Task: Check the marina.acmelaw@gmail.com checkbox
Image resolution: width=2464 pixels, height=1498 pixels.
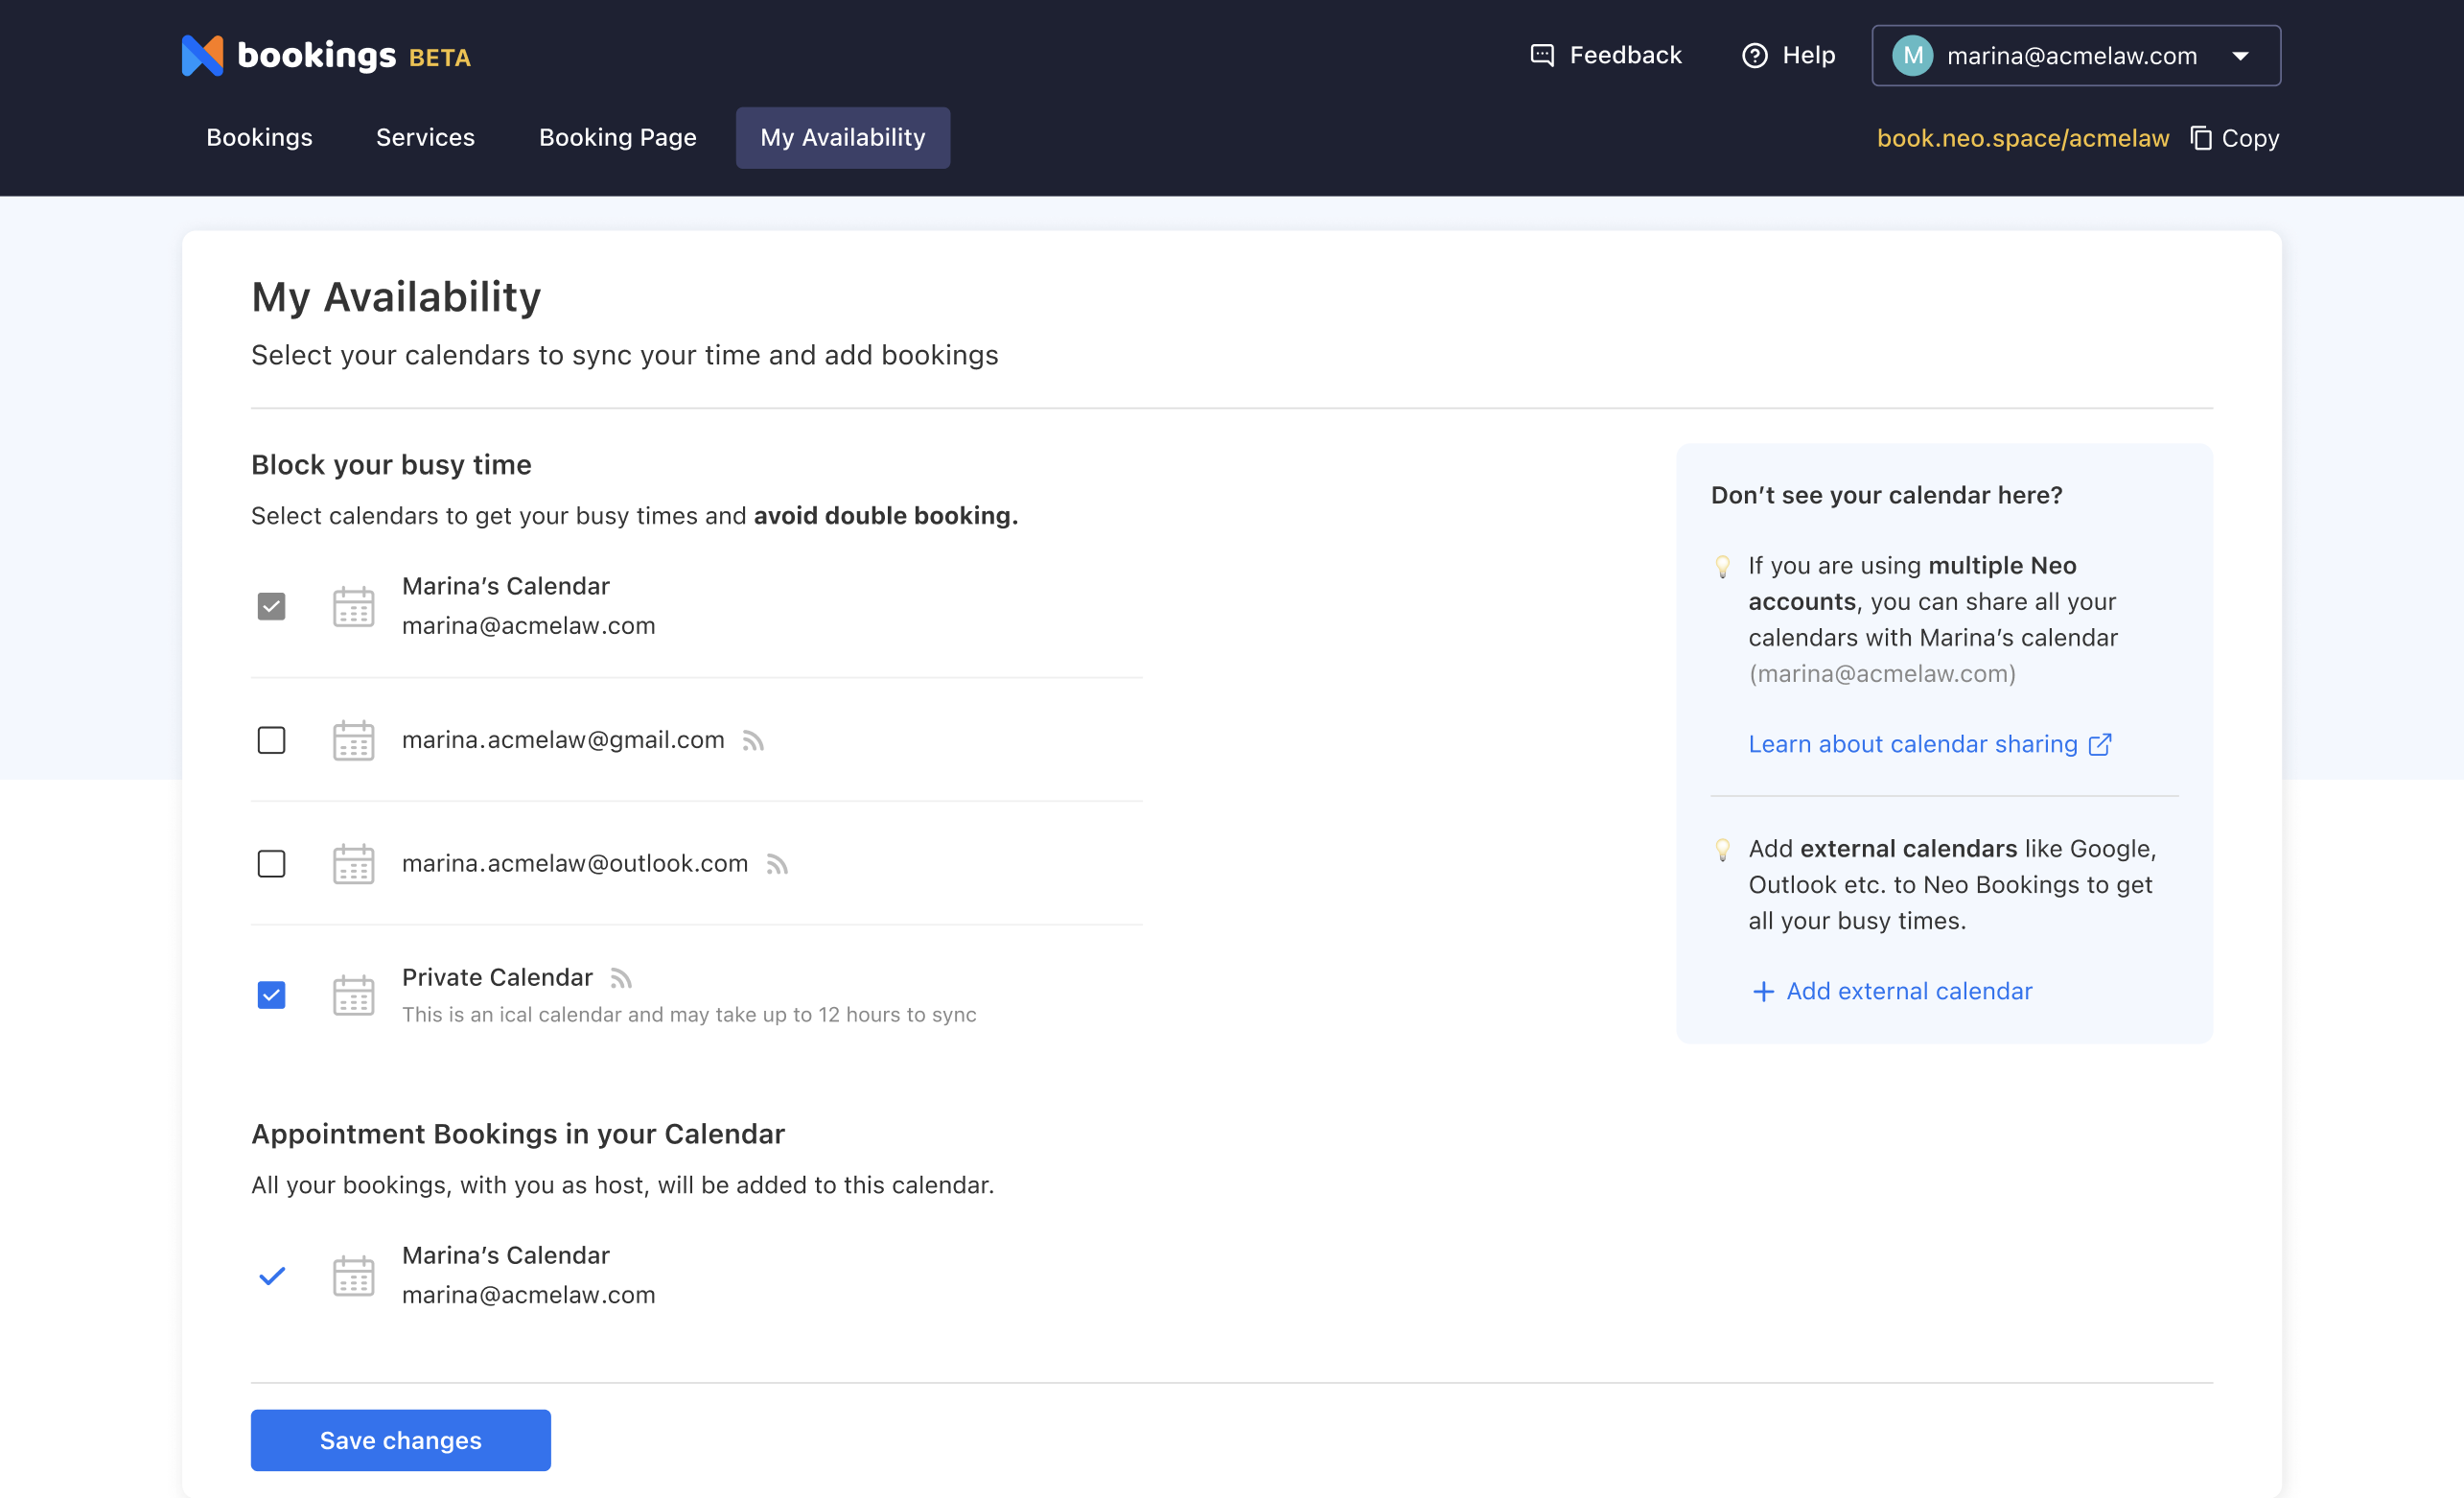Action: tap(271, 740)
